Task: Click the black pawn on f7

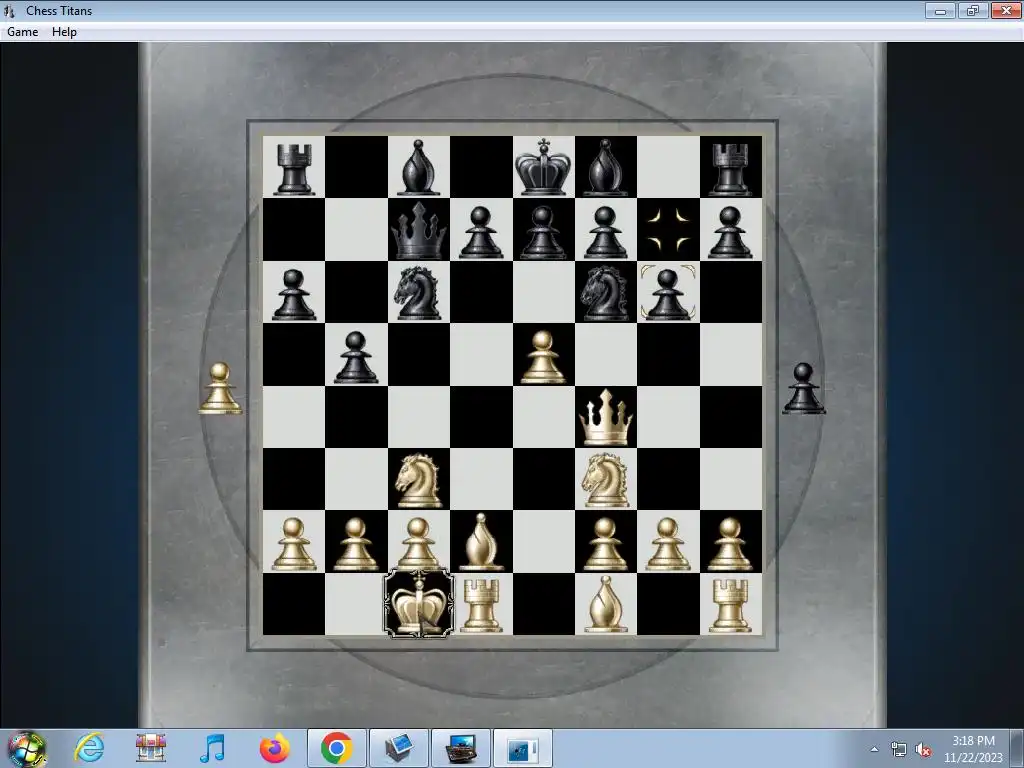Action: coord(606,231)
